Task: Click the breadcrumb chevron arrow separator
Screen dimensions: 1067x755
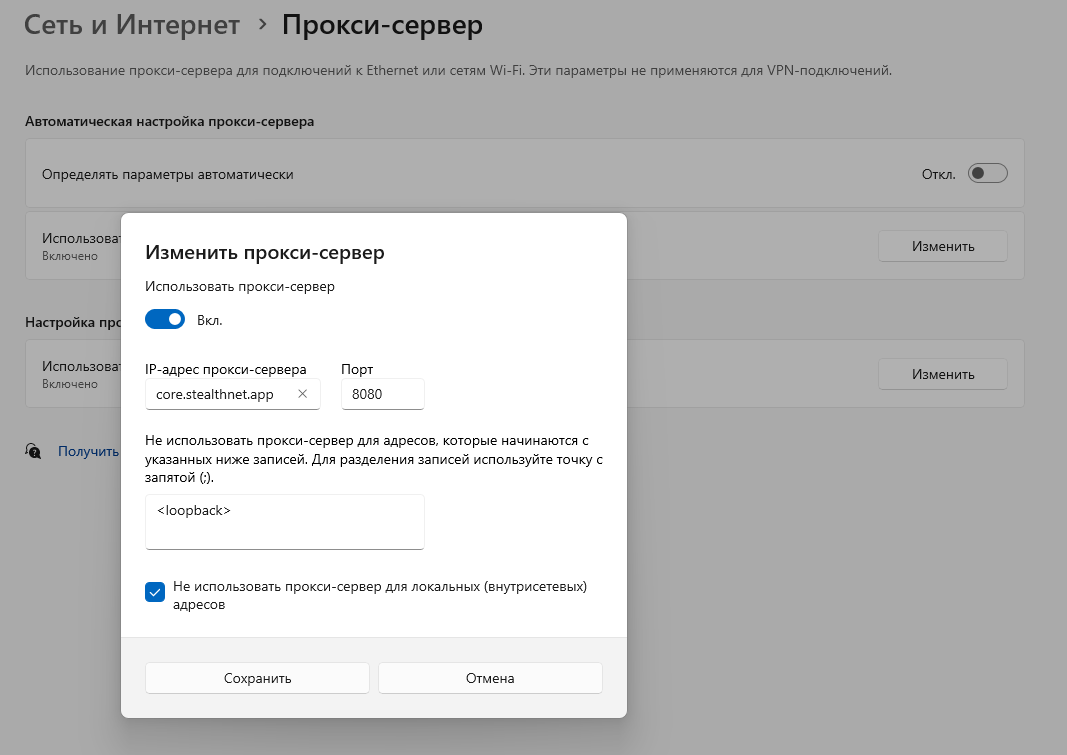Action: tap(262, 24)
